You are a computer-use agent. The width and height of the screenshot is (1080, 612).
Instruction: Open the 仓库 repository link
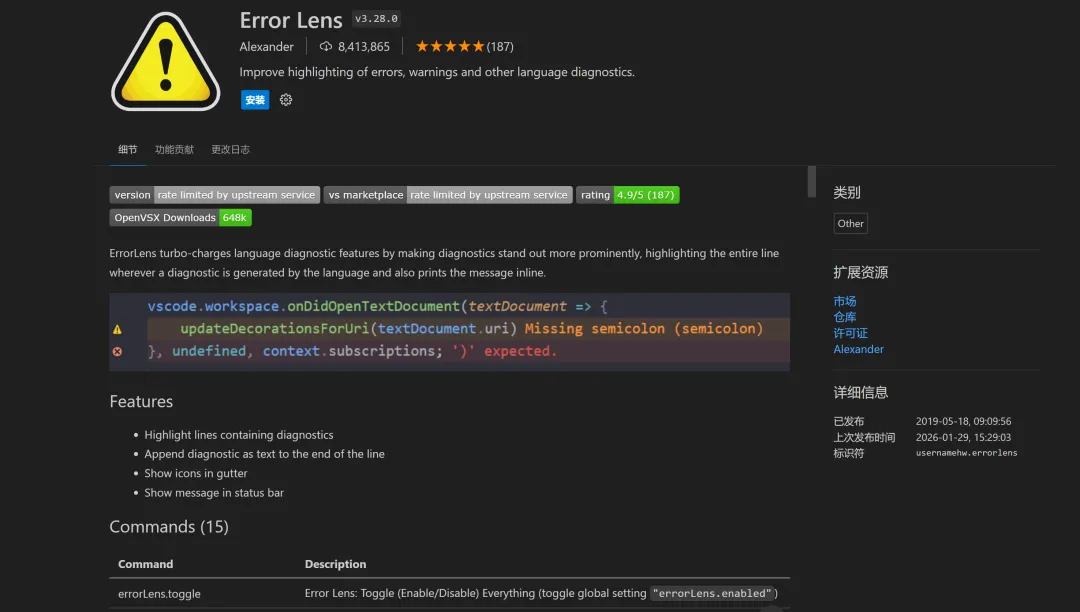click(845, 317)
